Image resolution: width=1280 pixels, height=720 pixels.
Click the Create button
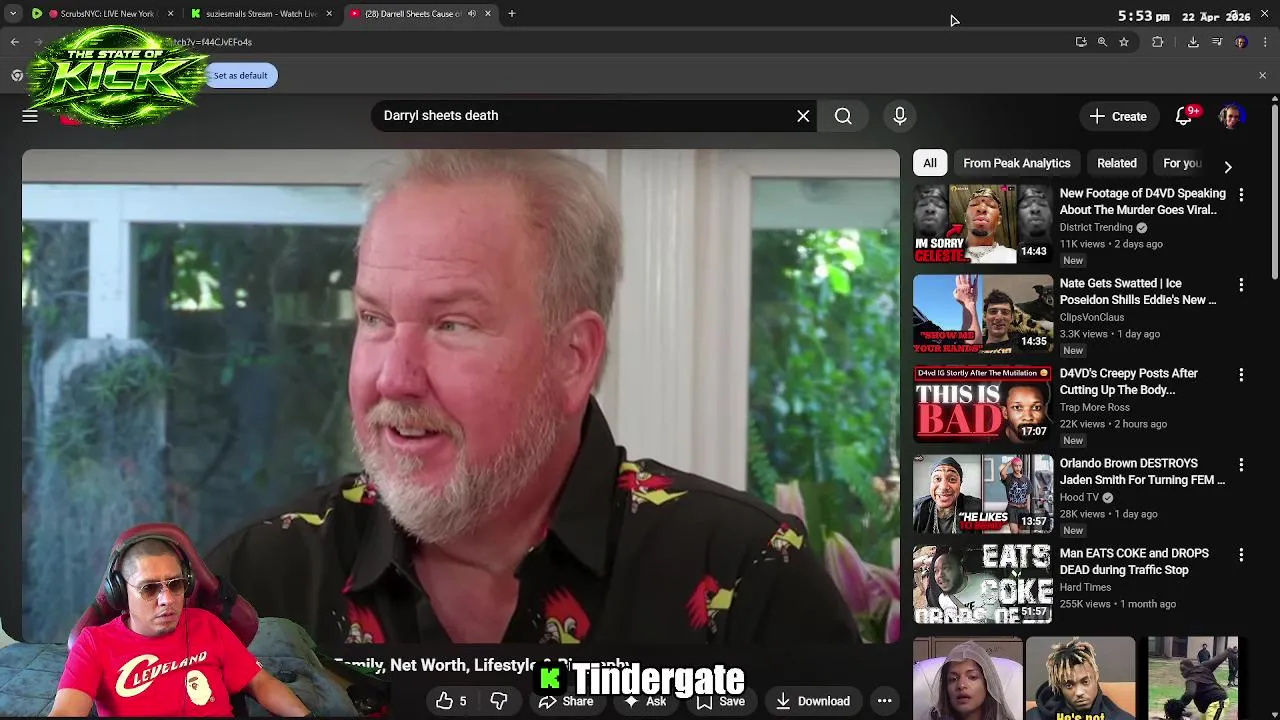[1118, 116]
